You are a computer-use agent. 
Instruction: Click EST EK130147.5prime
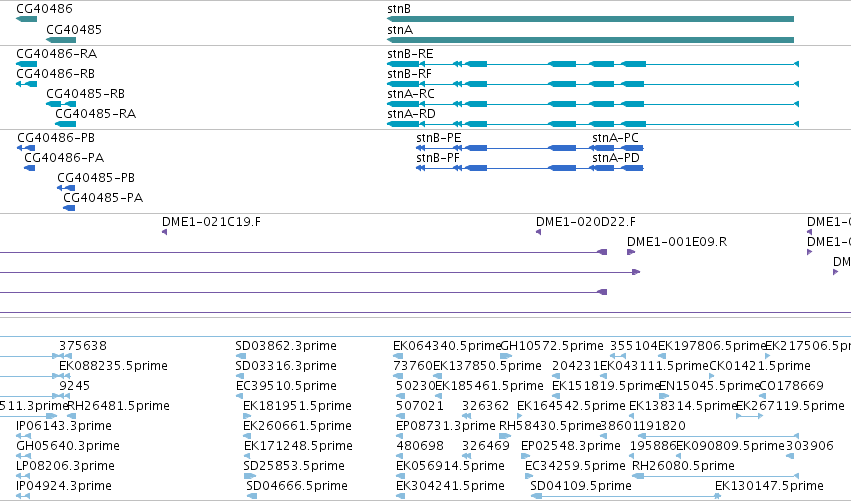(769, 485)
